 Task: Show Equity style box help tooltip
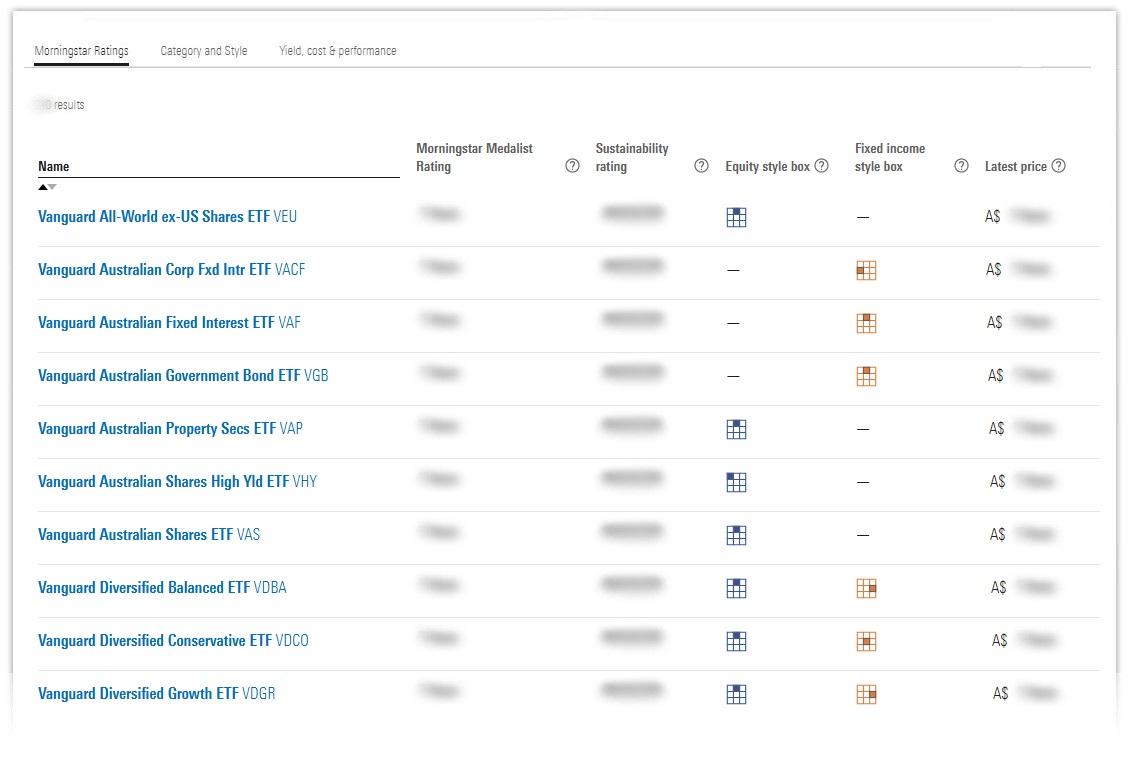pos(822,166)
